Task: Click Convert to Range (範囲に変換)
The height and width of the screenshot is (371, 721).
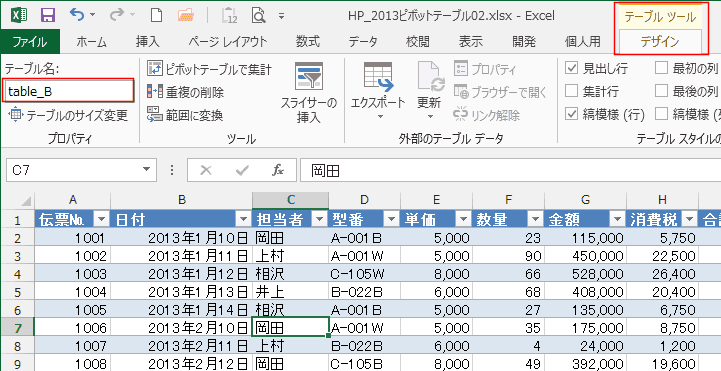Action: (185, 115)
